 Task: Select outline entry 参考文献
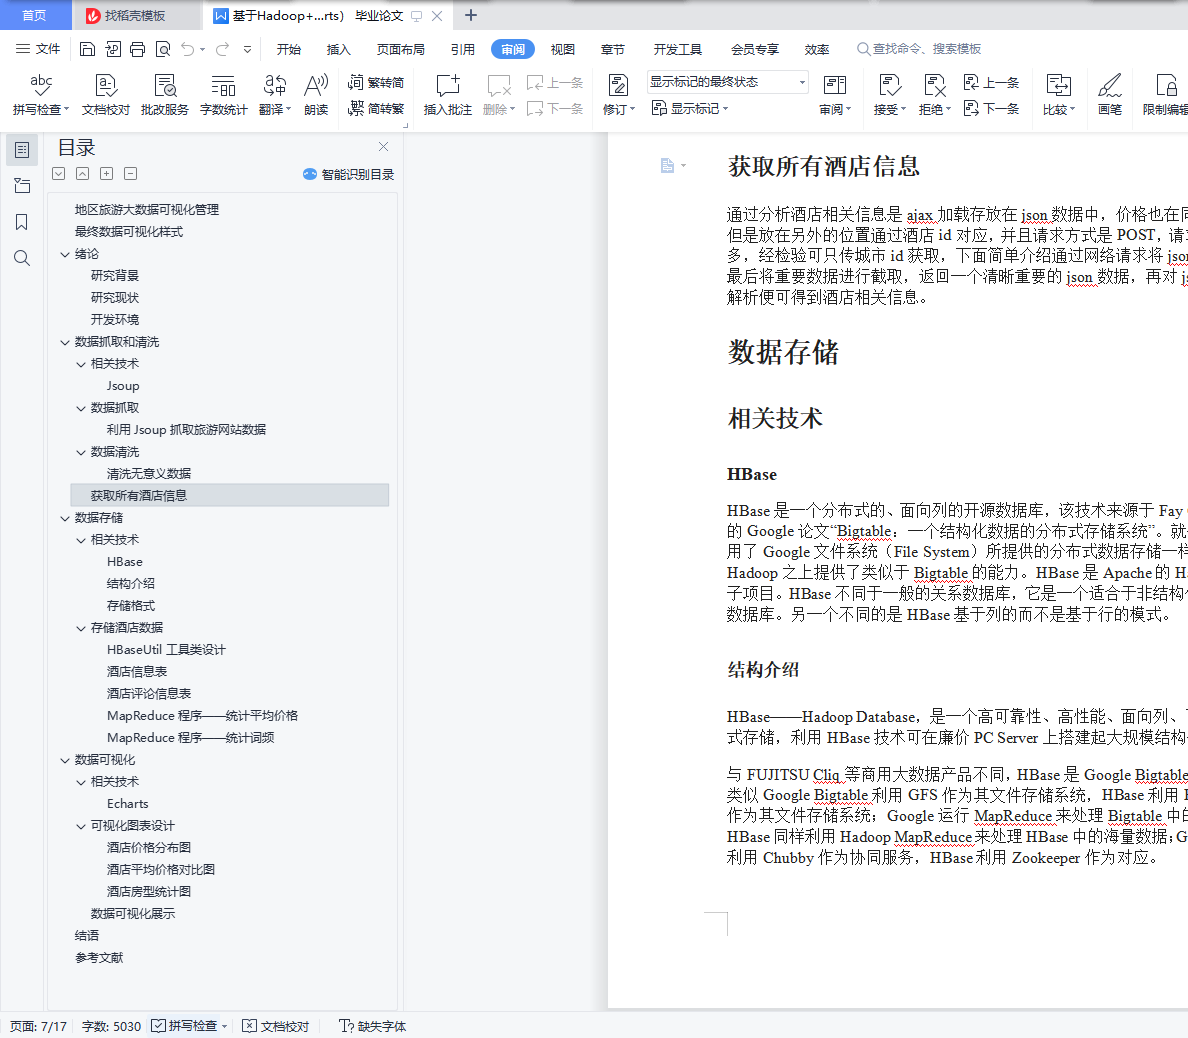(98, 958)
